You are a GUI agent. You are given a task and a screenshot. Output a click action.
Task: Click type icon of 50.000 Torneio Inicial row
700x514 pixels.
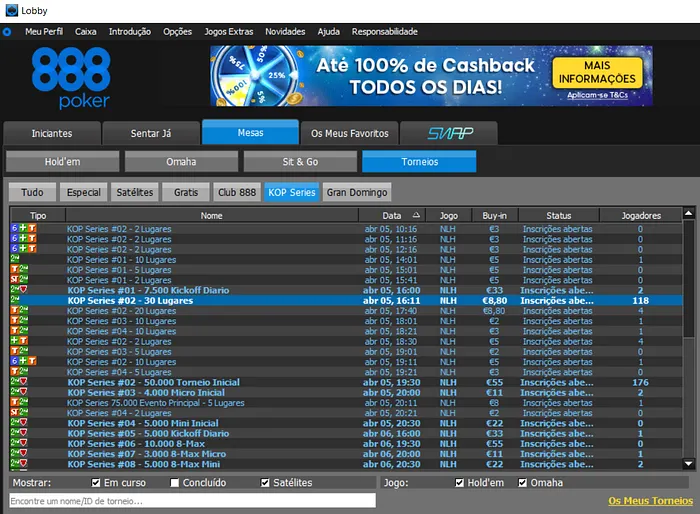[x=19, y=382]
